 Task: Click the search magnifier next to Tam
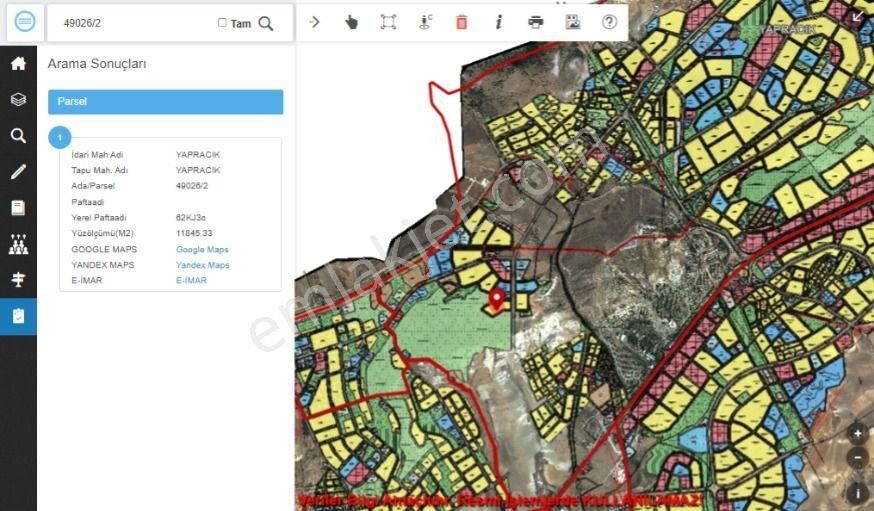(x=266, y=23)
